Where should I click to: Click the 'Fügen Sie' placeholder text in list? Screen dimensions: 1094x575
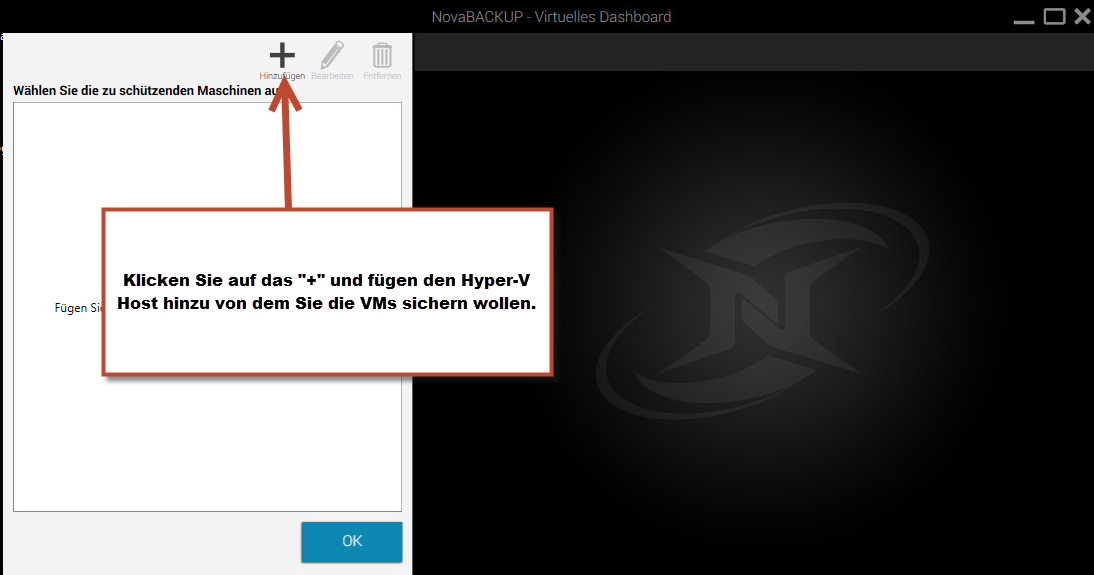[78, 308]
